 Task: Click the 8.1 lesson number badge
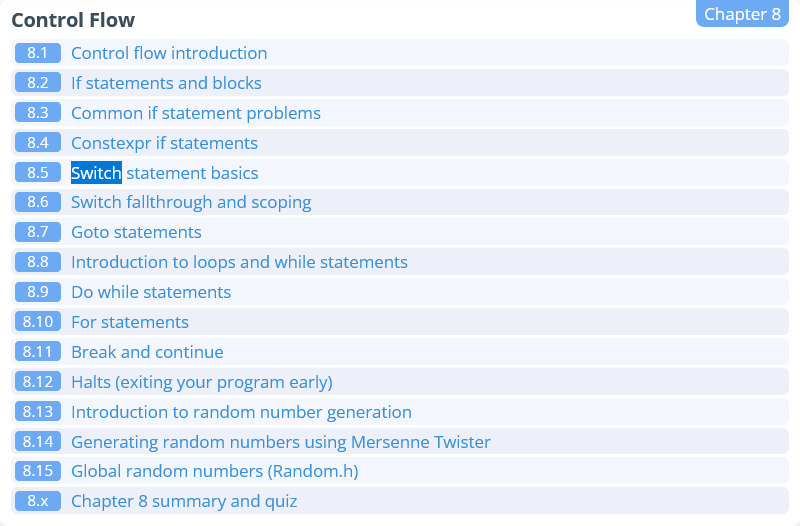(x=38, y=53)
